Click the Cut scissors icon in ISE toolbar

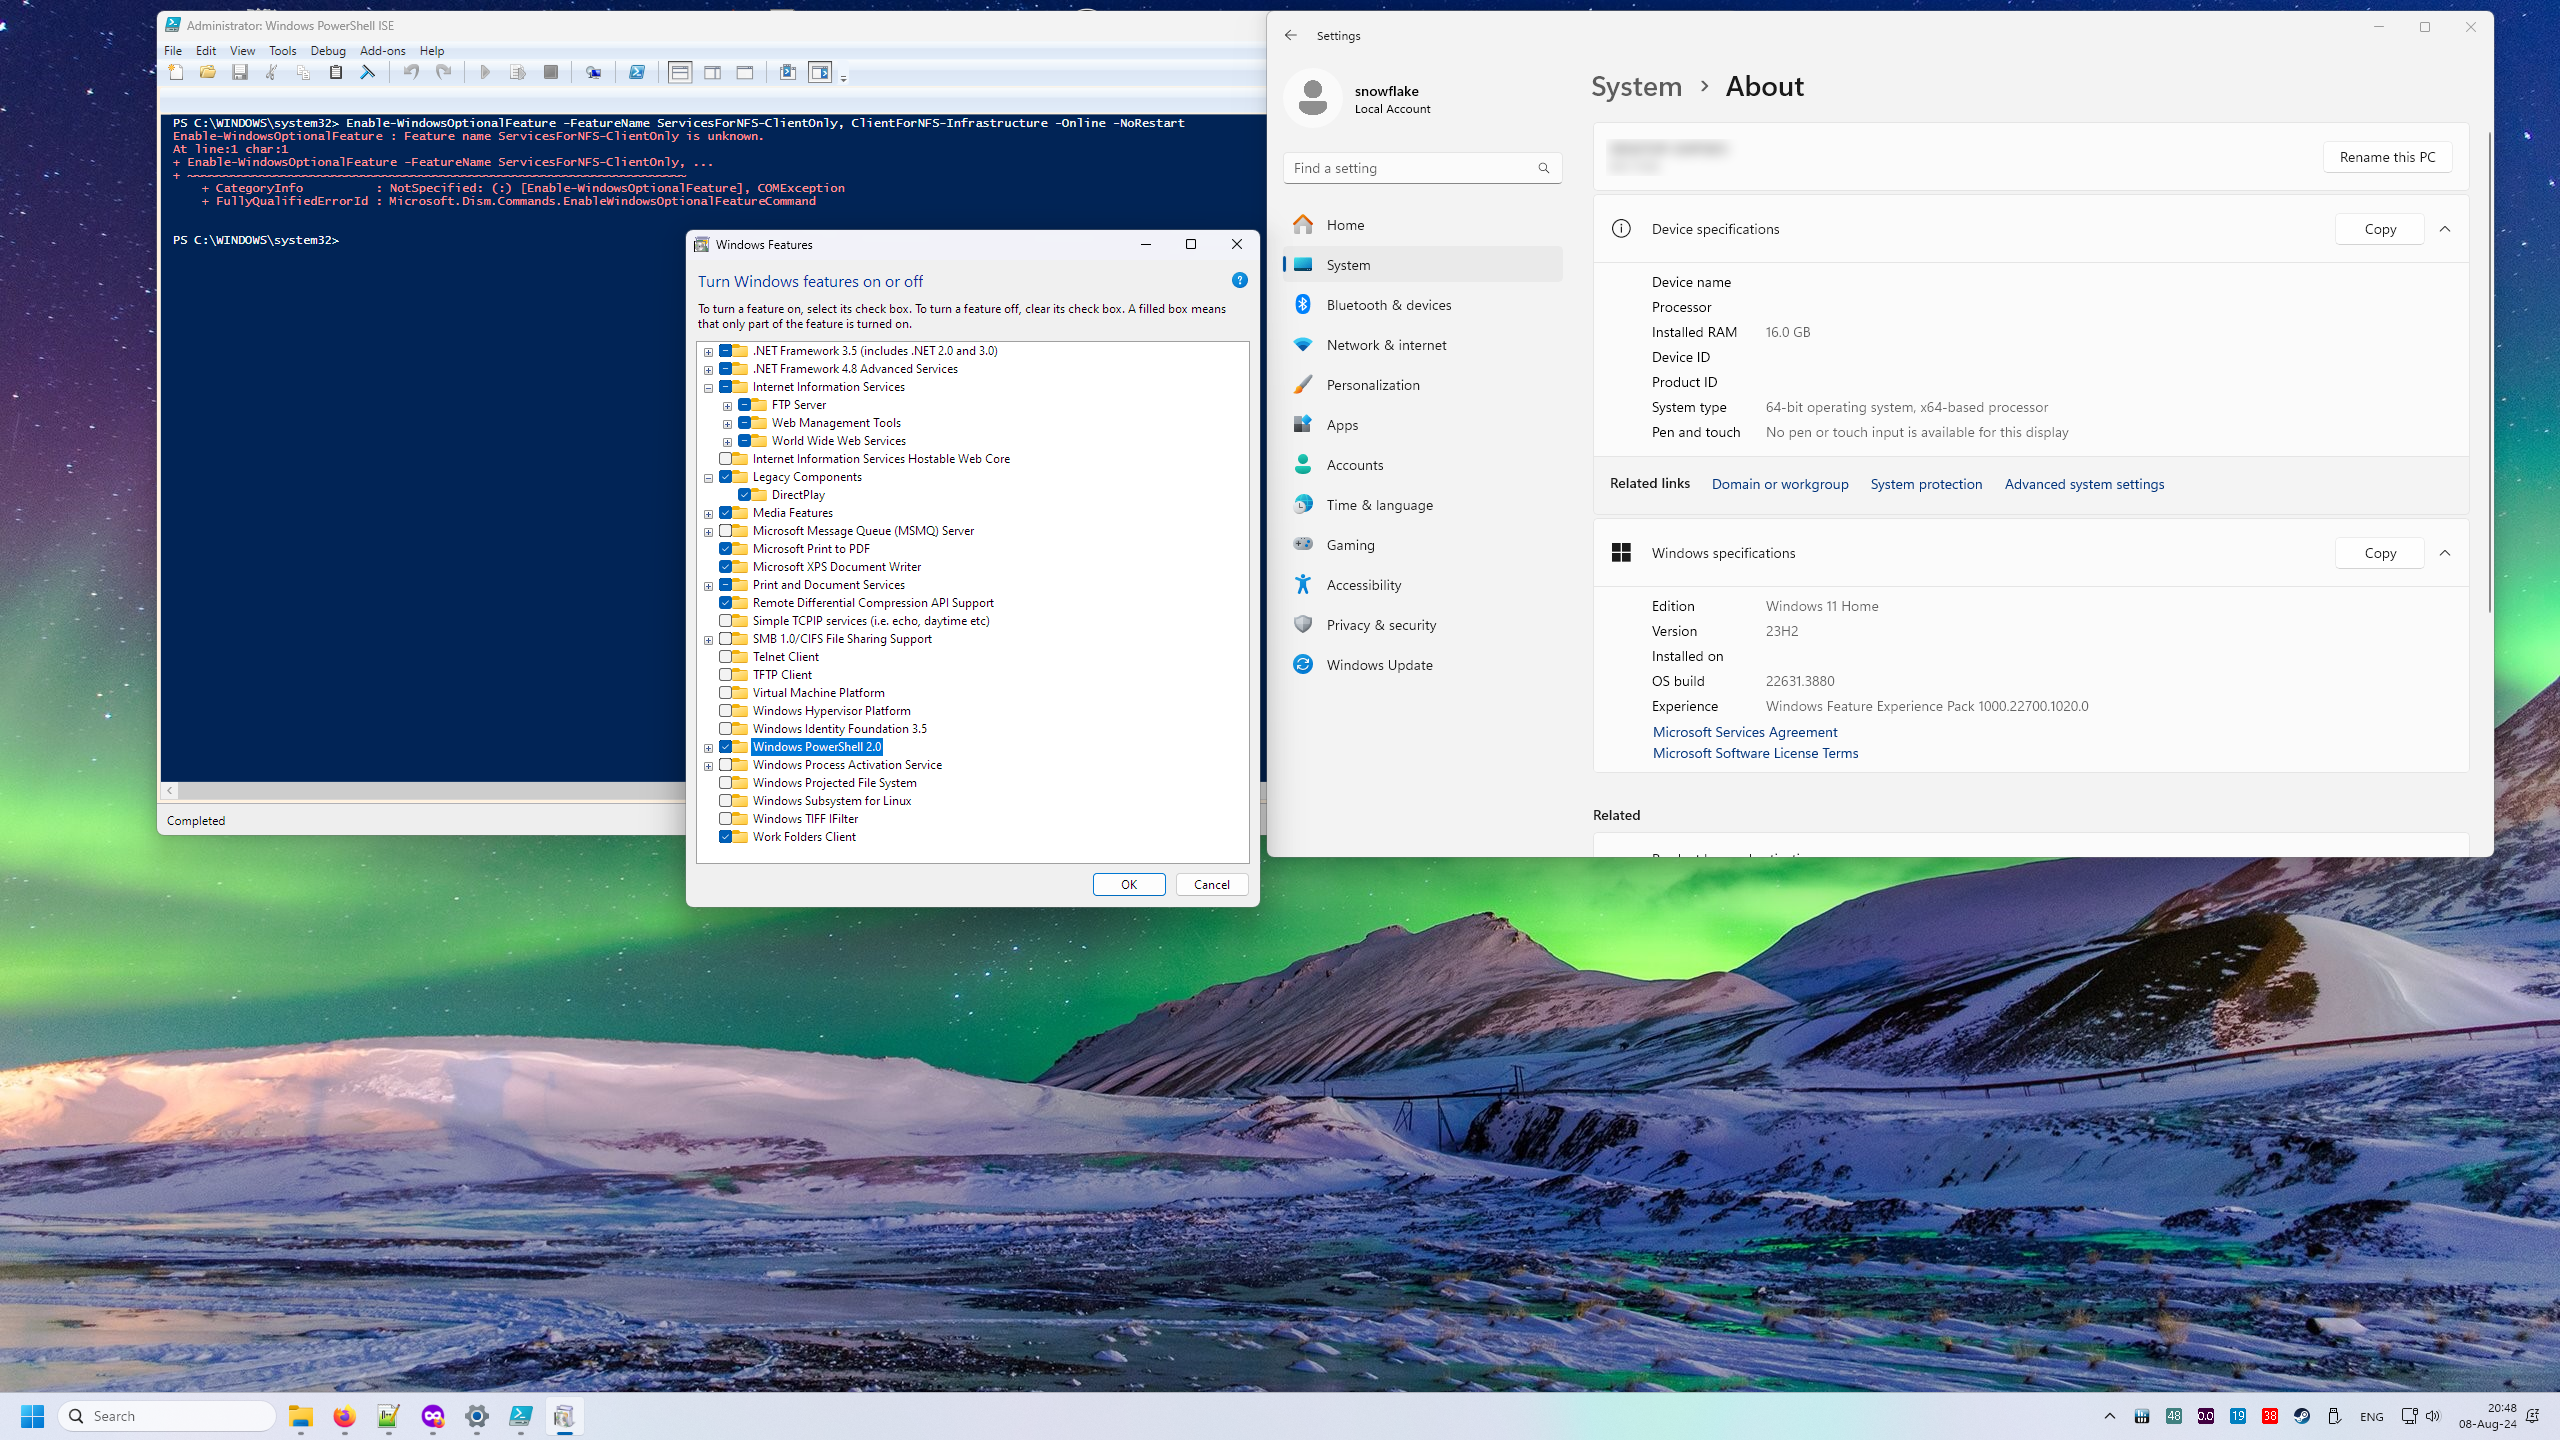pos(271,72)
